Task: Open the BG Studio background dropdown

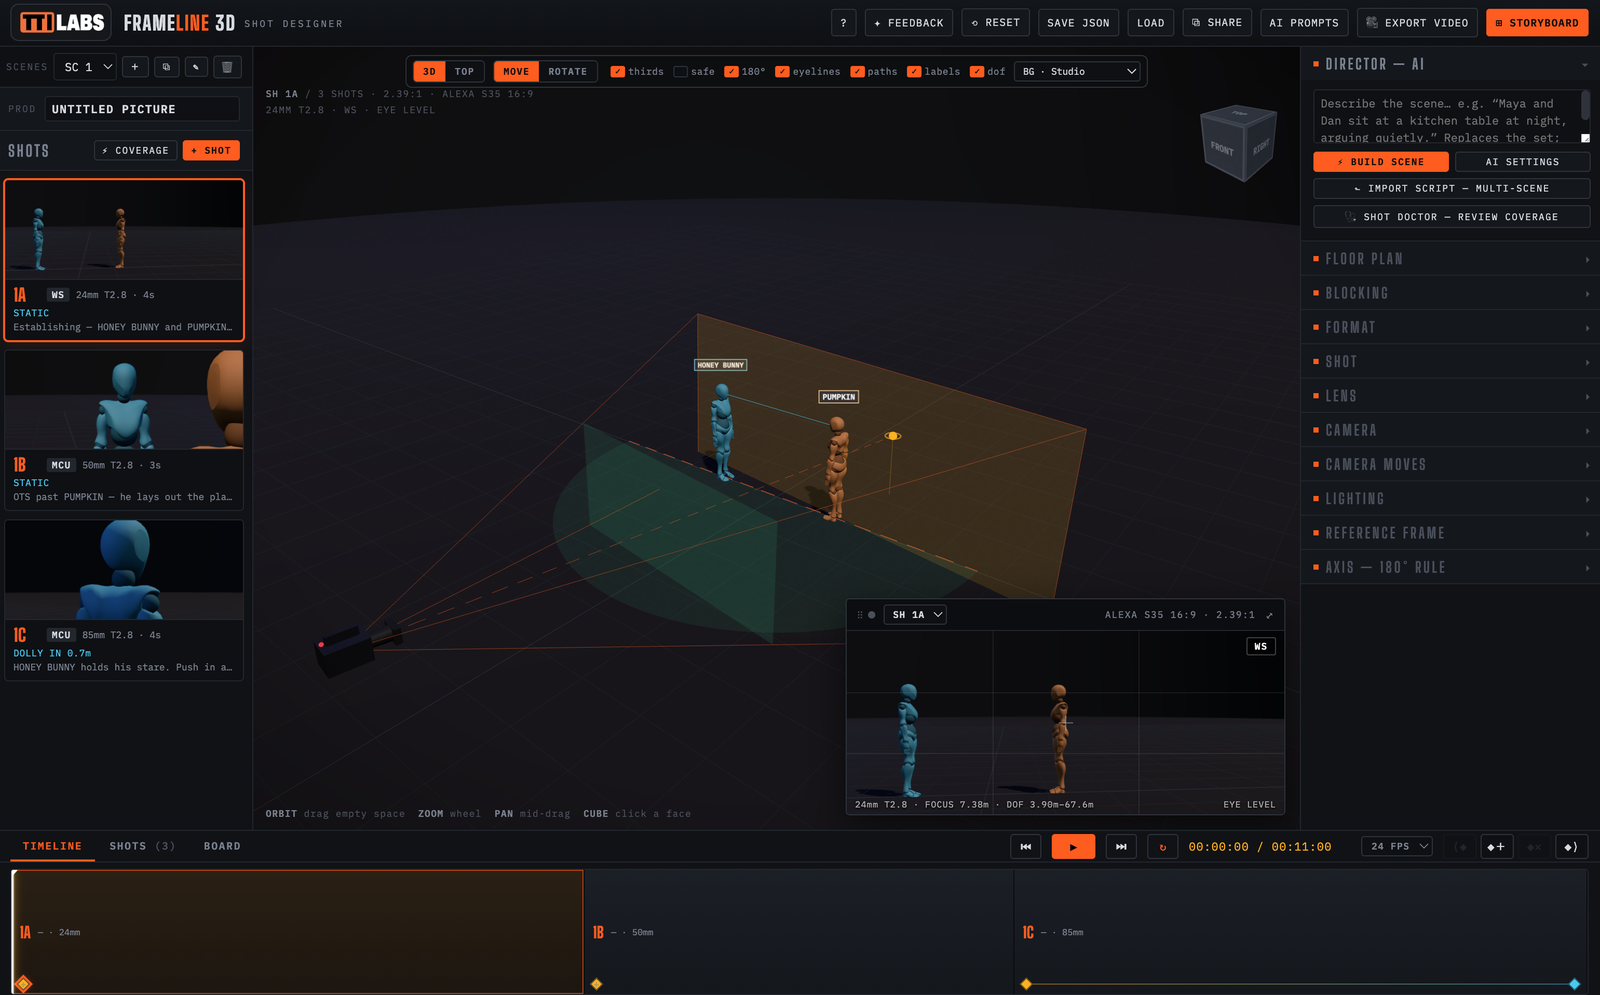Action: [x=1078, y=72]
